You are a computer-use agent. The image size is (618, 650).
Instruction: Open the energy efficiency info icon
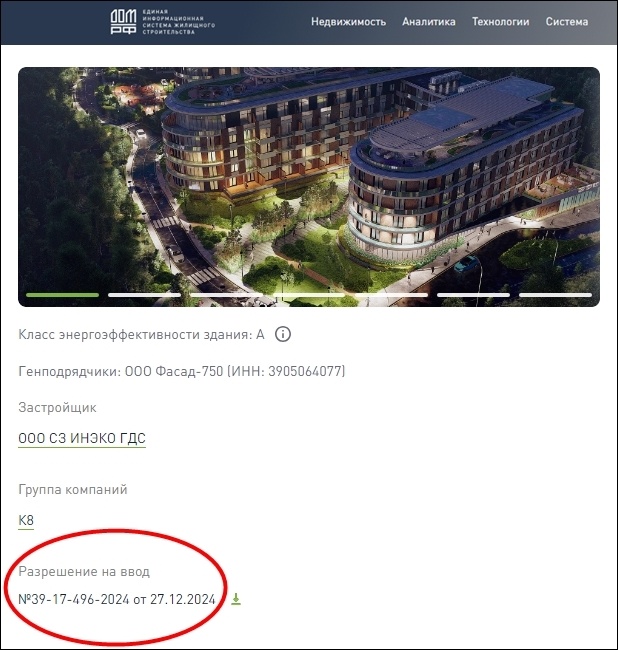(x=283, y=334)
